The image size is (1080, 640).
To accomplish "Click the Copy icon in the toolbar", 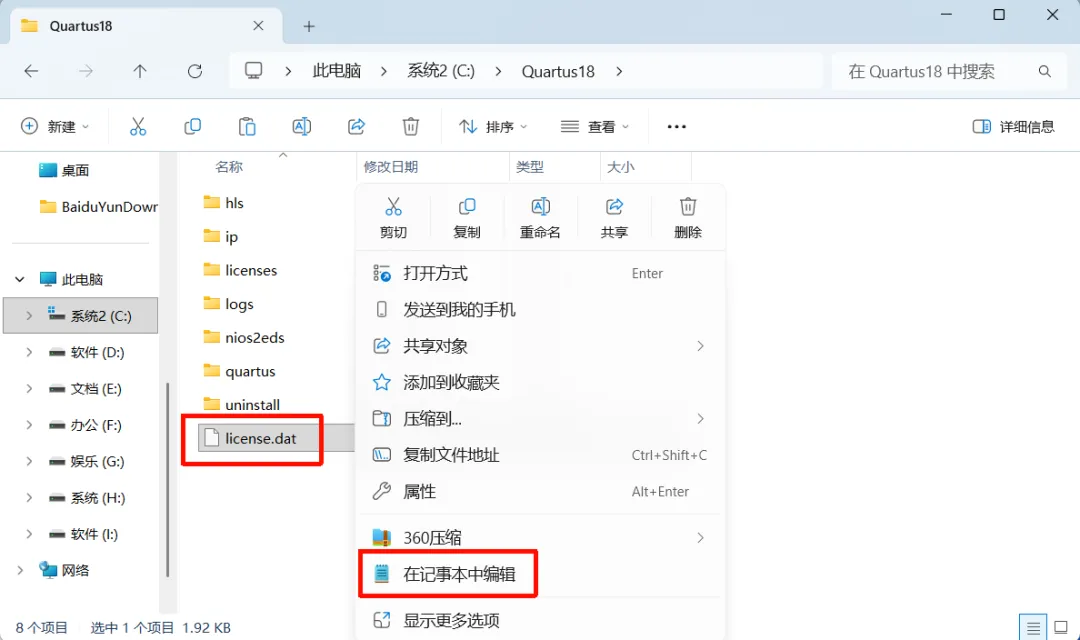I will (x=193, y=127).
